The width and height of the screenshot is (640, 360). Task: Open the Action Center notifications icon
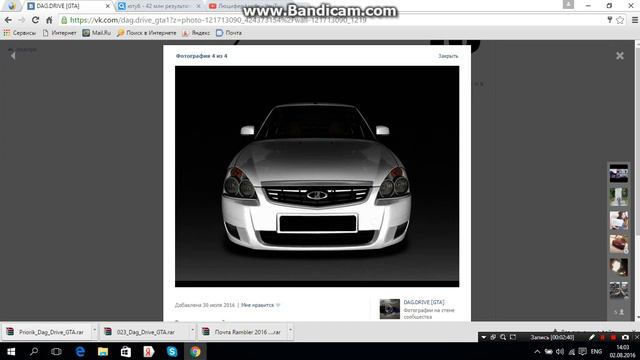[582, 351]
